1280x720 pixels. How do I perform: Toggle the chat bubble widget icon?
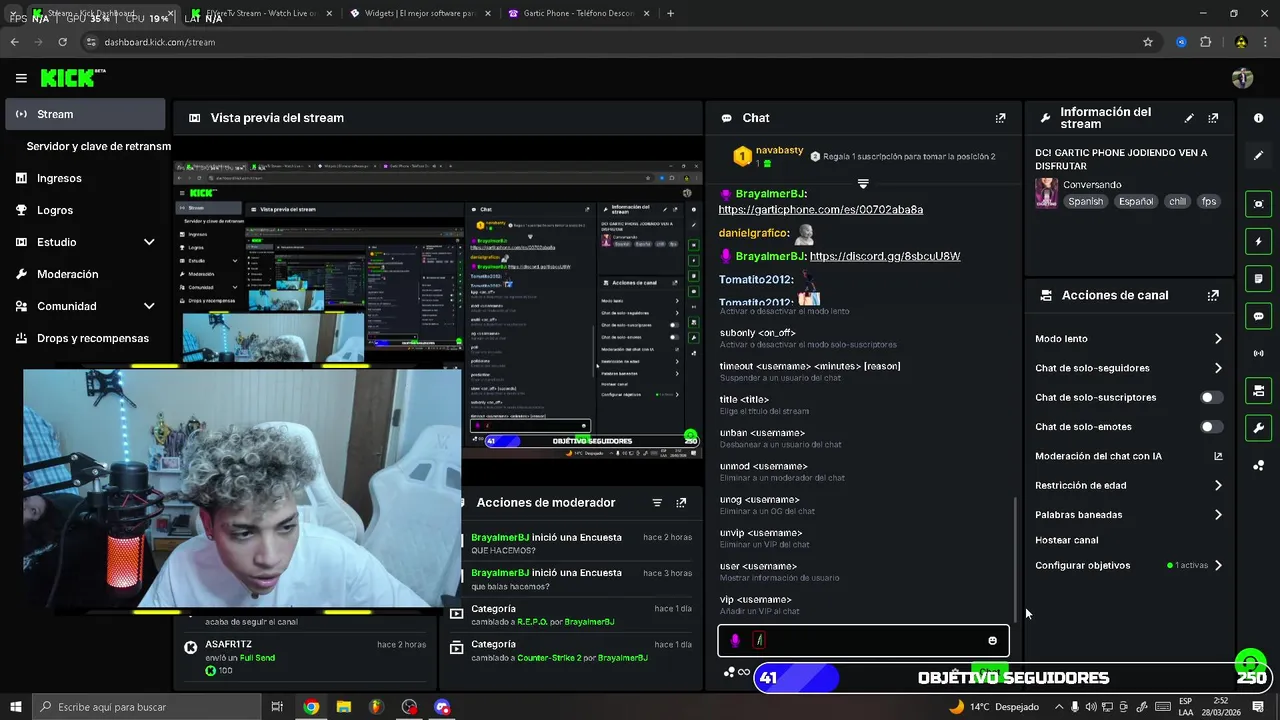(x=1258, y=316)
